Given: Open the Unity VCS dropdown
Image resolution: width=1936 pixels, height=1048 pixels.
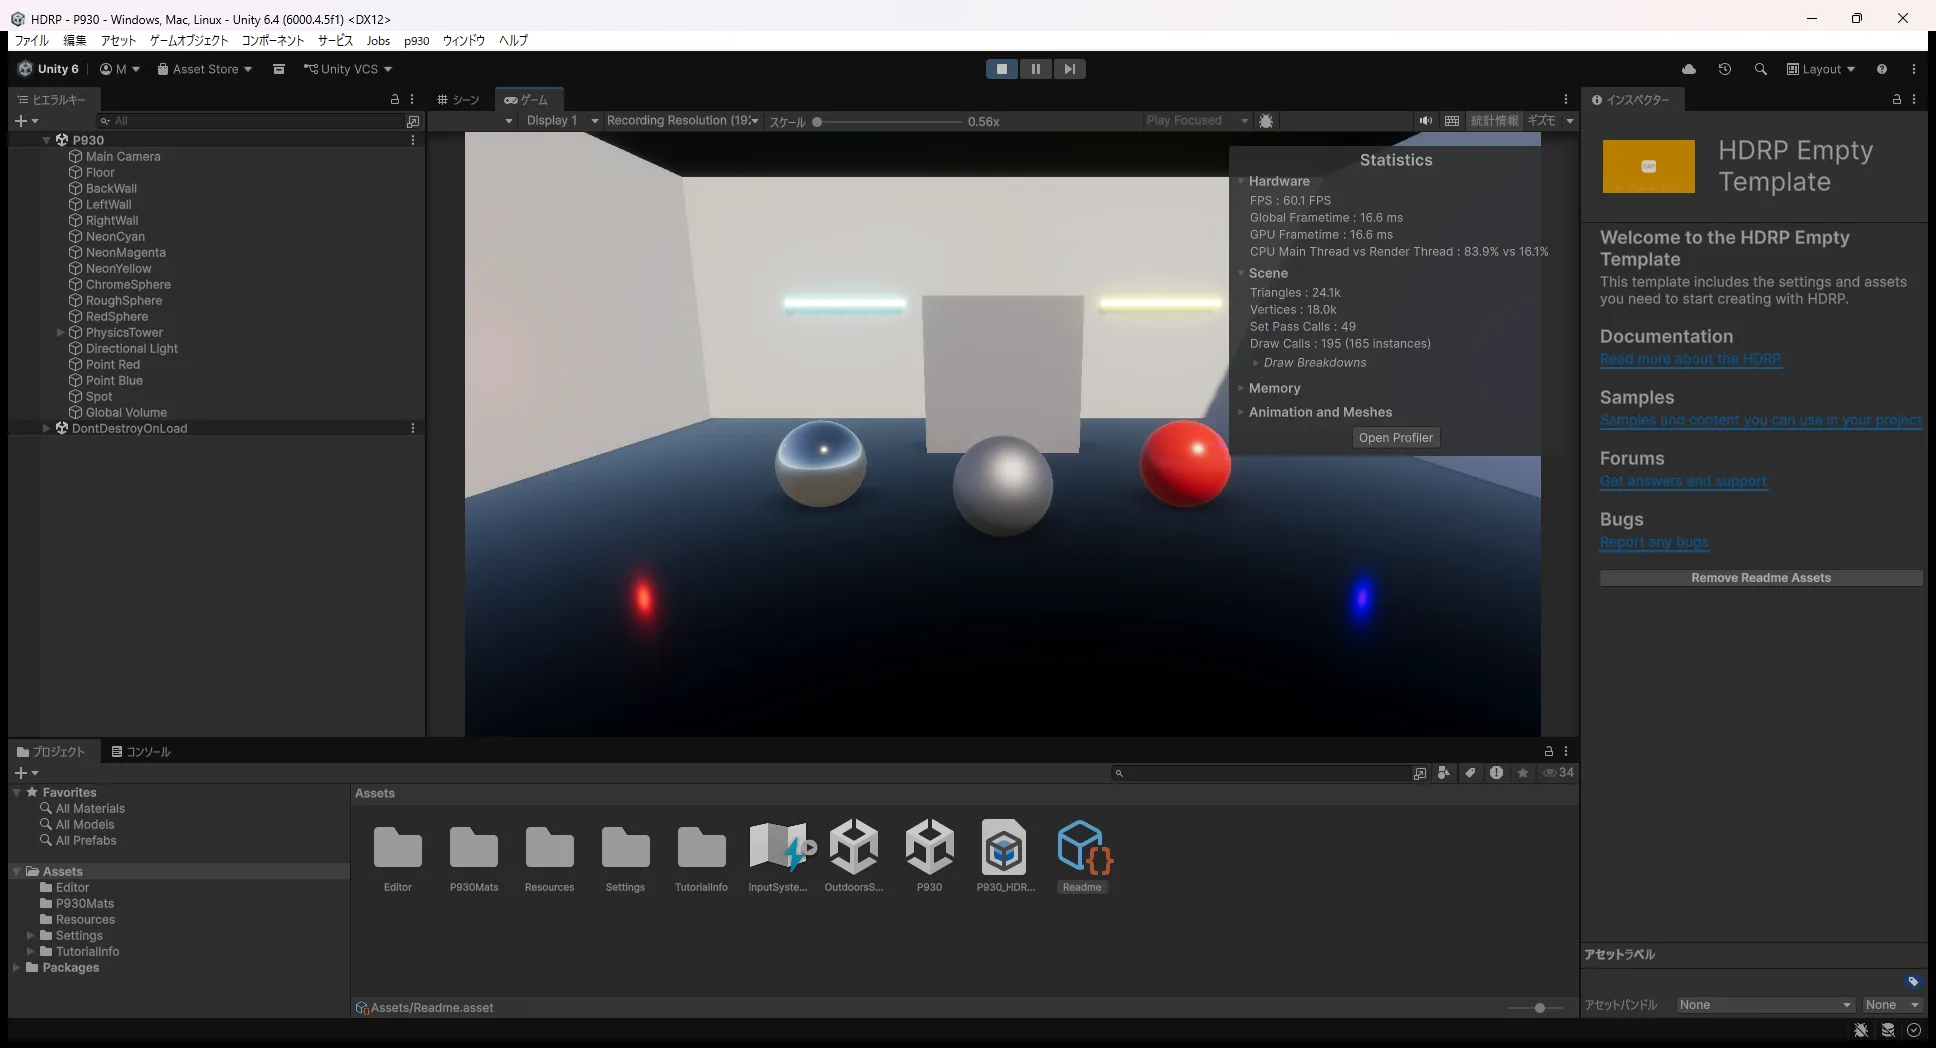Looking at the screenshot, I should pos(348,69).
